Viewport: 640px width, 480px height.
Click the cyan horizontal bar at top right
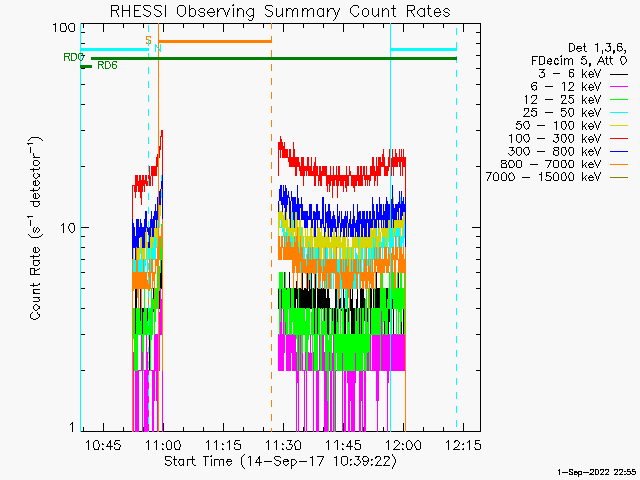[424, 49]
